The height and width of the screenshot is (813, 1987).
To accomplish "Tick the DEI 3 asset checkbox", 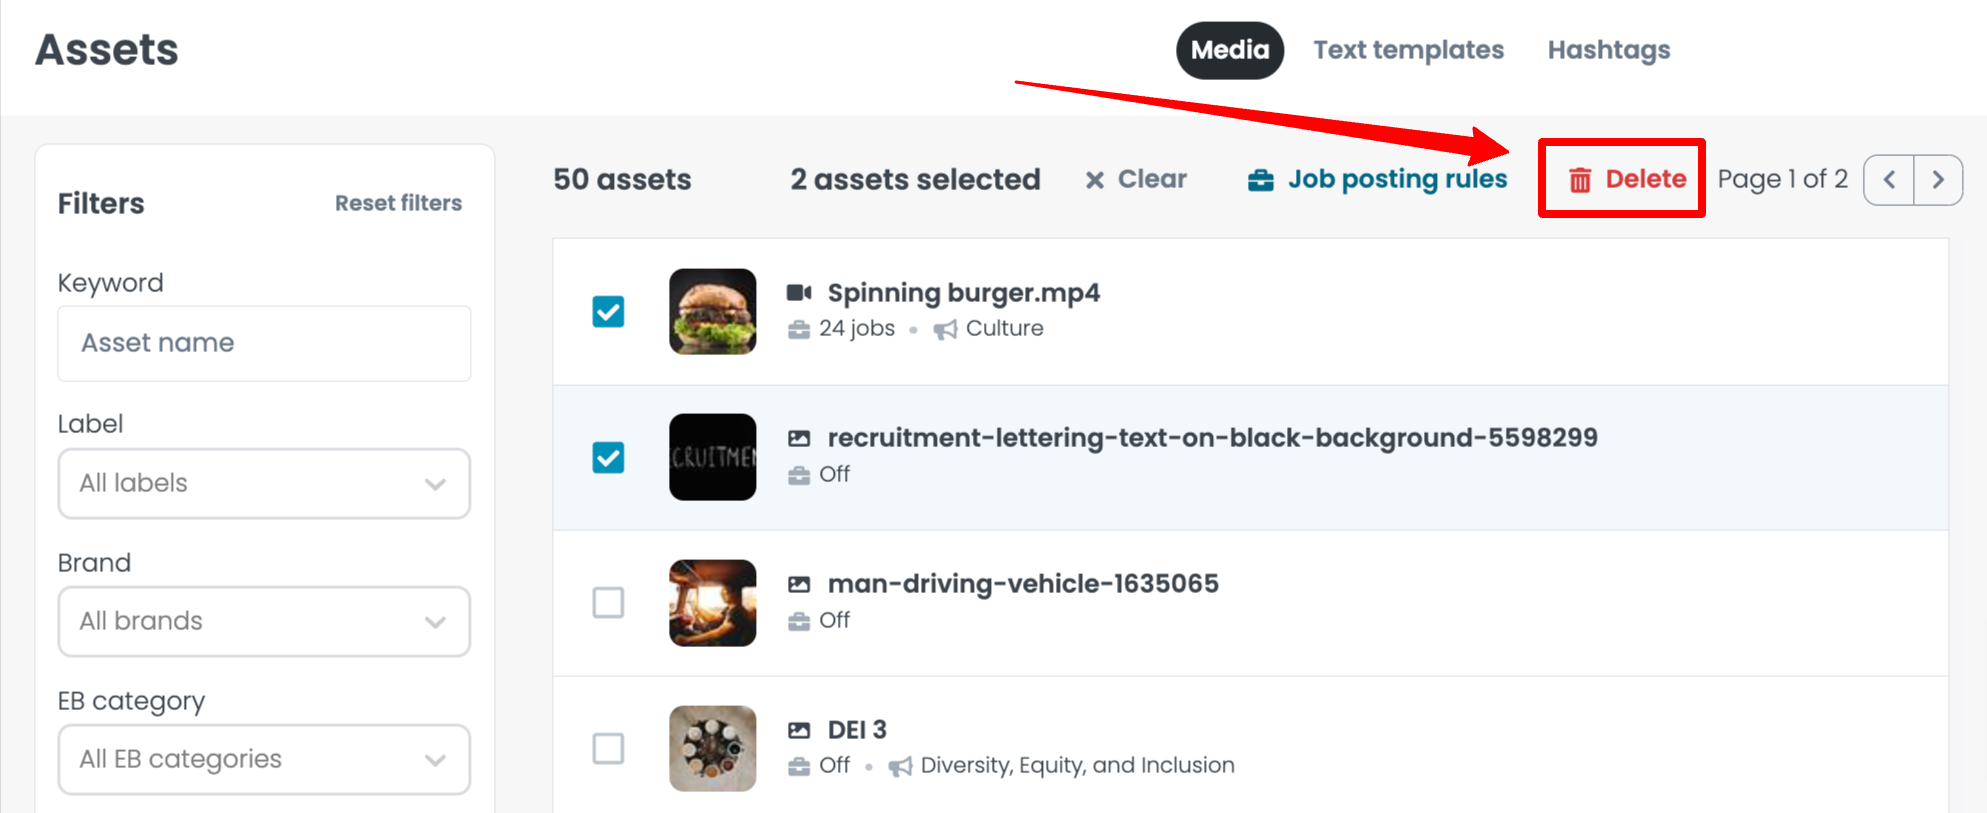I will pos(608,748).
